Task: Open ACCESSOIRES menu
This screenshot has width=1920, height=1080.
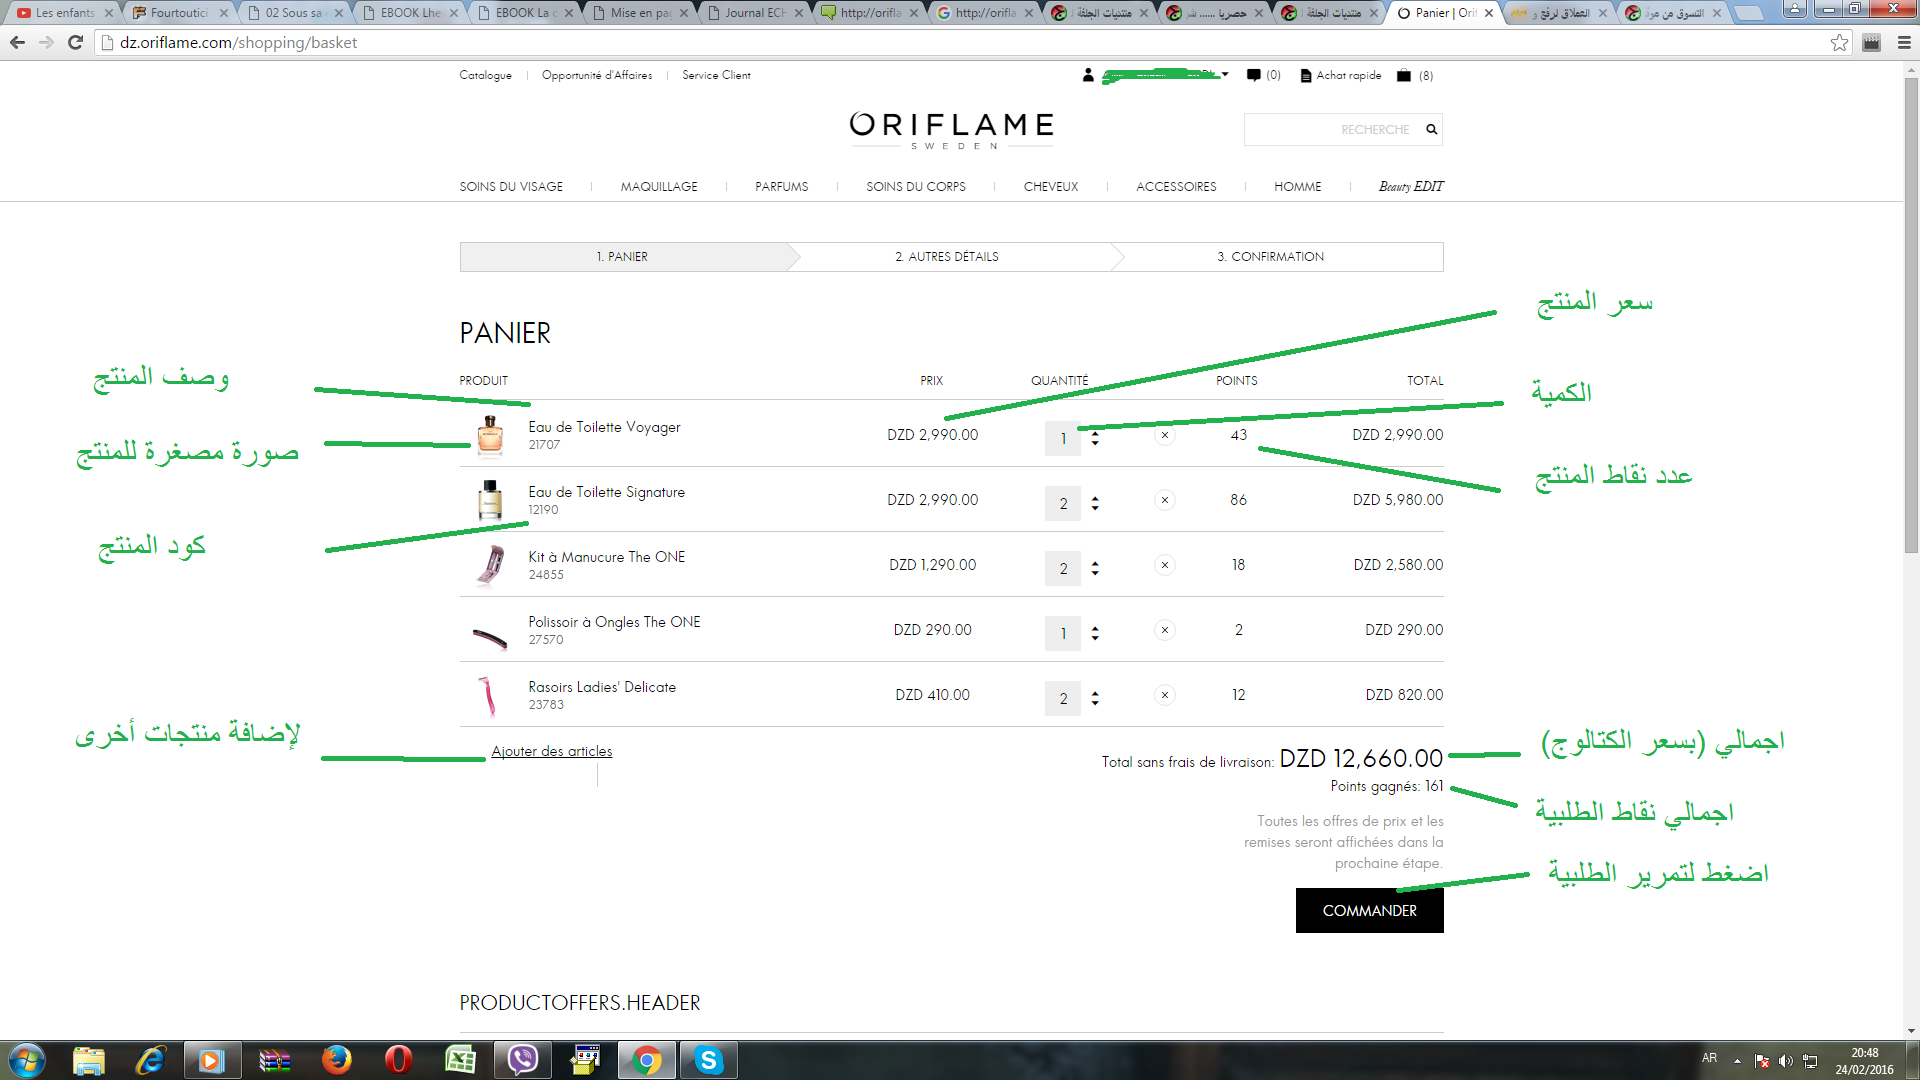Action: pos(1176,186)
